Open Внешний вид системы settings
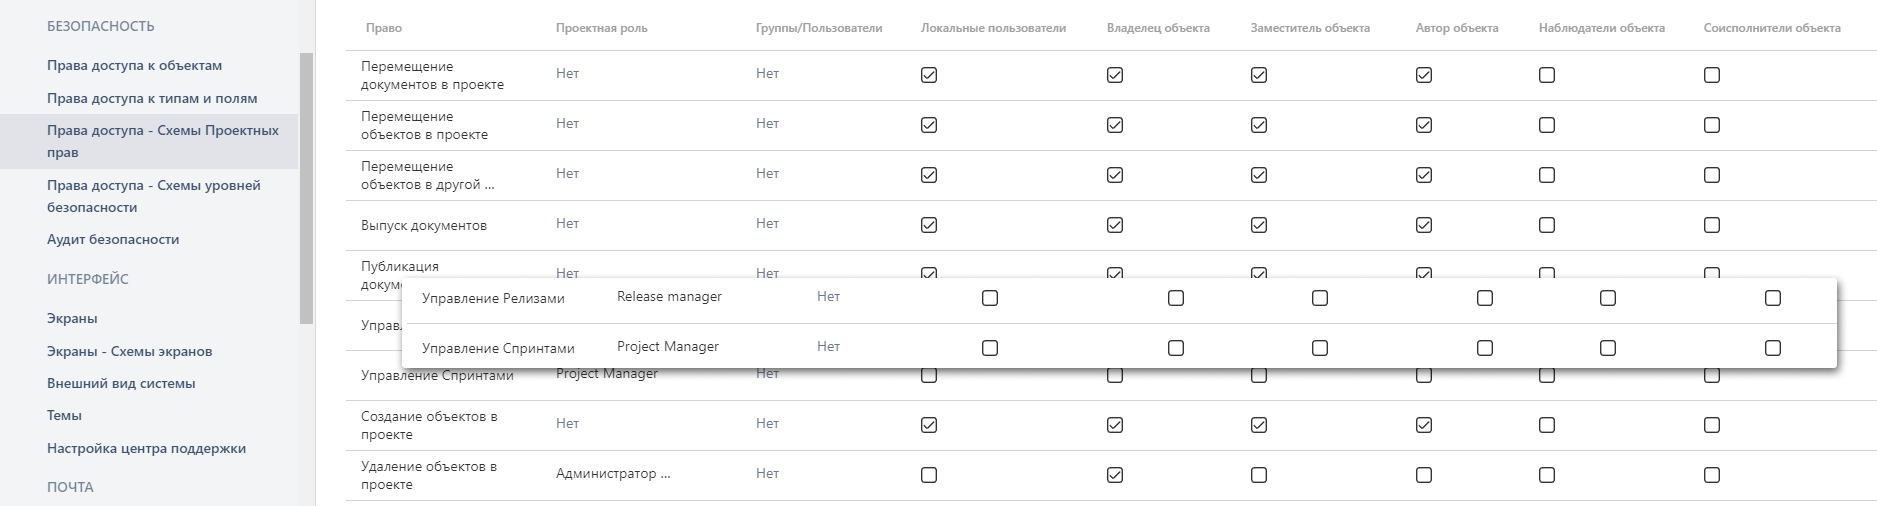 click(x=121, y=383)
